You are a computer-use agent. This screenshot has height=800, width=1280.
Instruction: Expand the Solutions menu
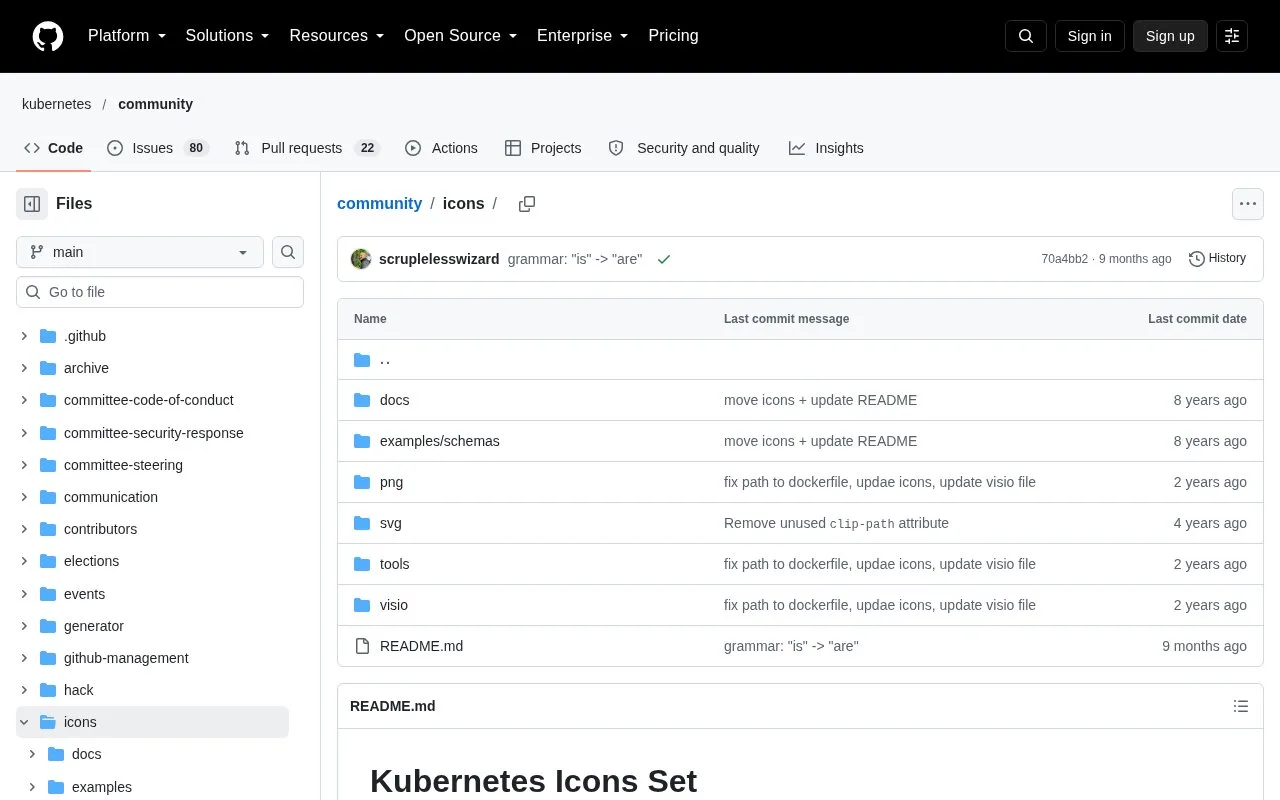228,36
